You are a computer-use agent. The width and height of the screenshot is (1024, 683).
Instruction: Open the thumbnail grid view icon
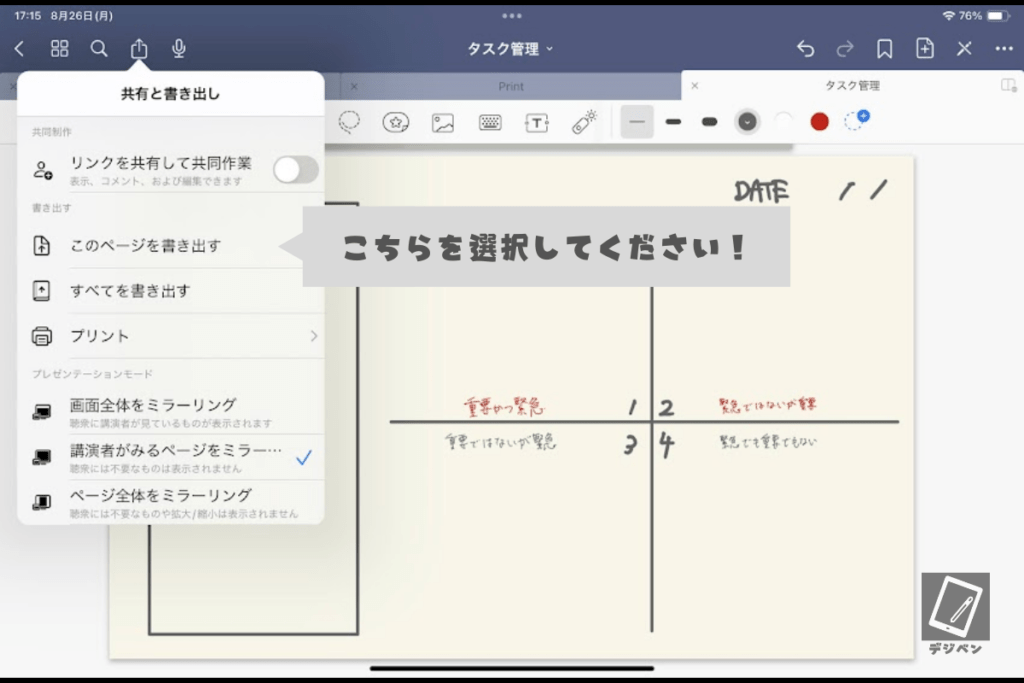pos(59,48)
